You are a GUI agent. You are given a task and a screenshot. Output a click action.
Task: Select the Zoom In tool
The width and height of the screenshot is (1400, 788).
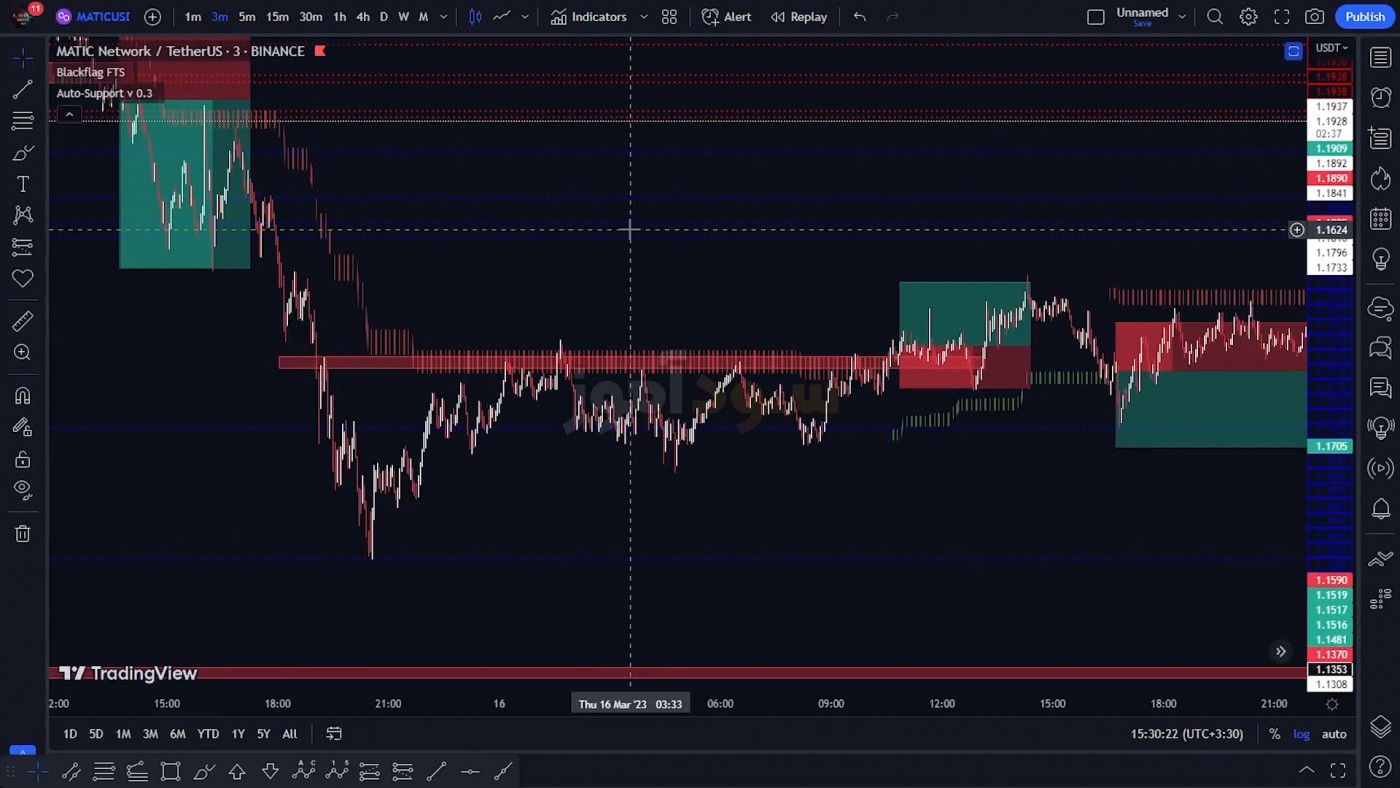(22, 352)
